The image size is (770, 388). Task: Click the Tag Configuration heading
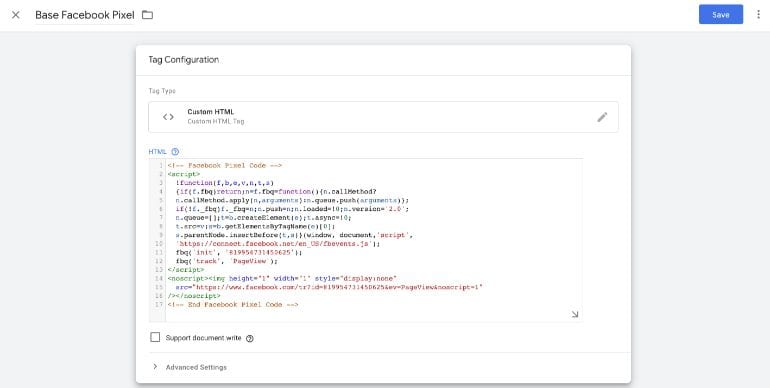[x=184, y=60]
